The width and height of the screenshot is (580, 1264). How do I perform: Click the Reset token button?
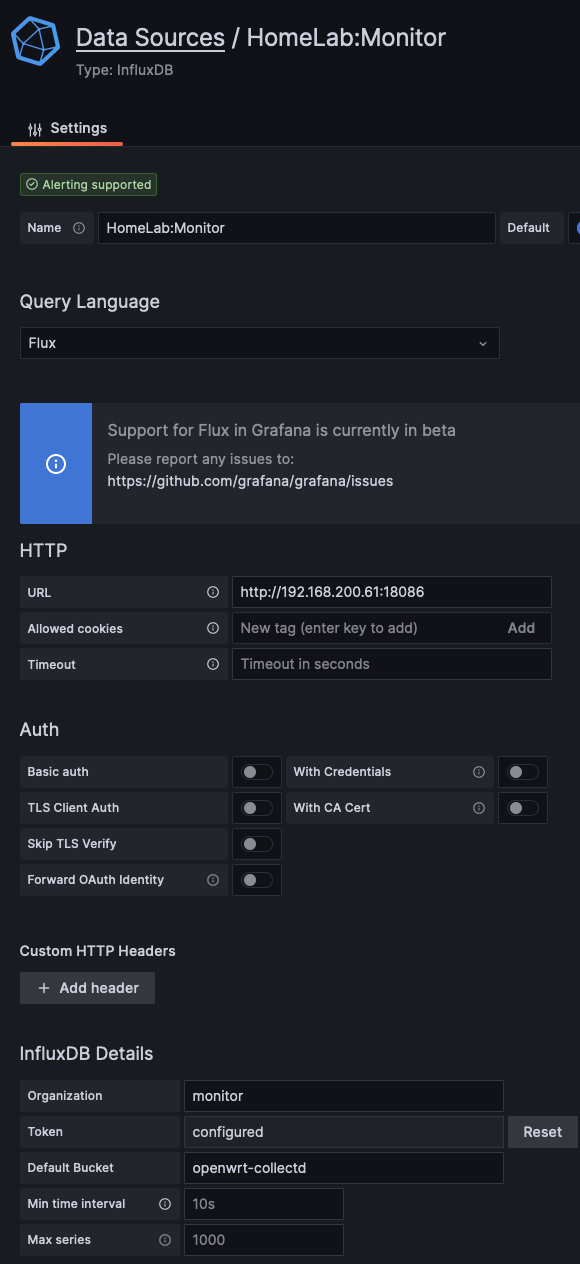tap(543, 1132)
